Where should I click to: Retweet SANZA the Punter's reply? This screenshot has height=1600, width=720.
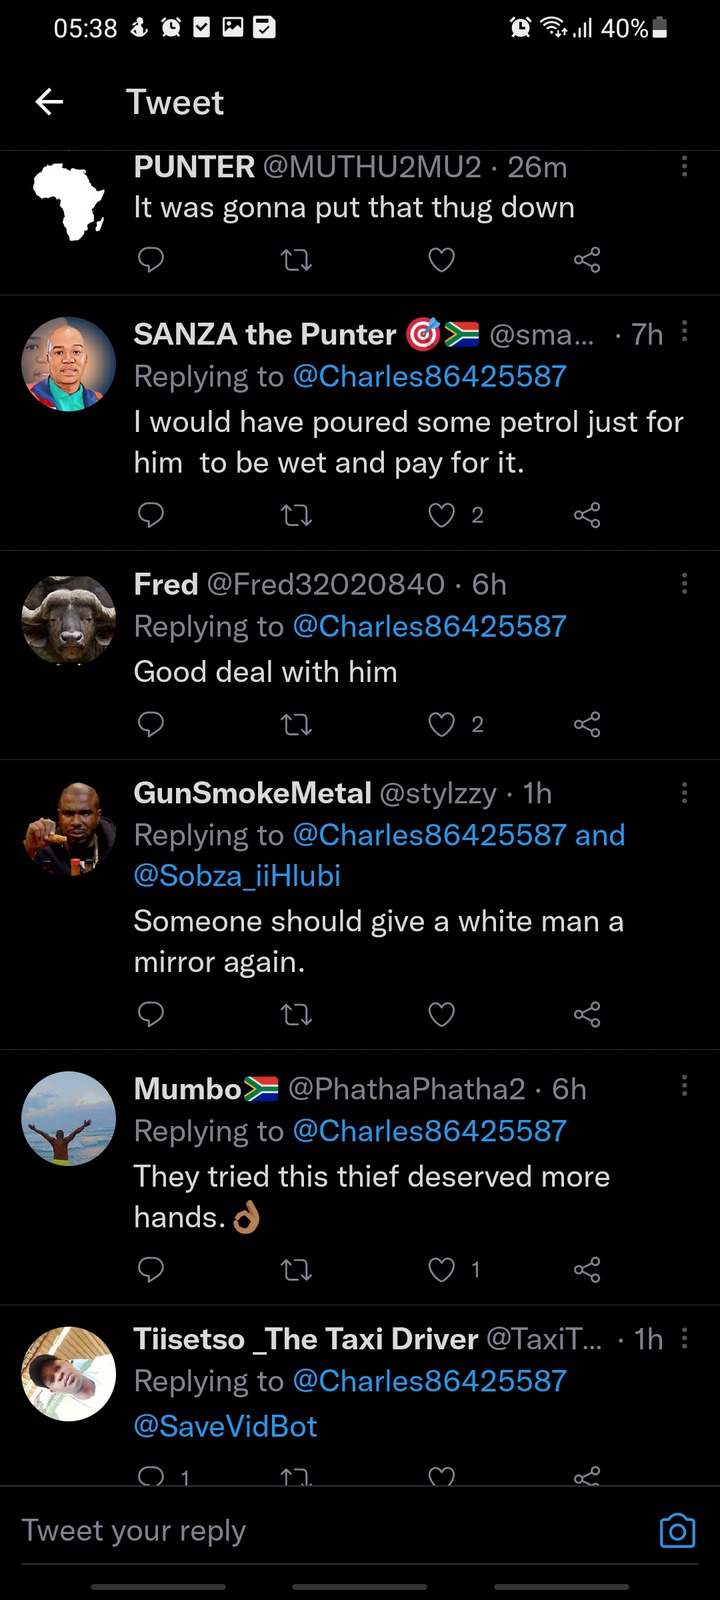(x=296, y=515)
